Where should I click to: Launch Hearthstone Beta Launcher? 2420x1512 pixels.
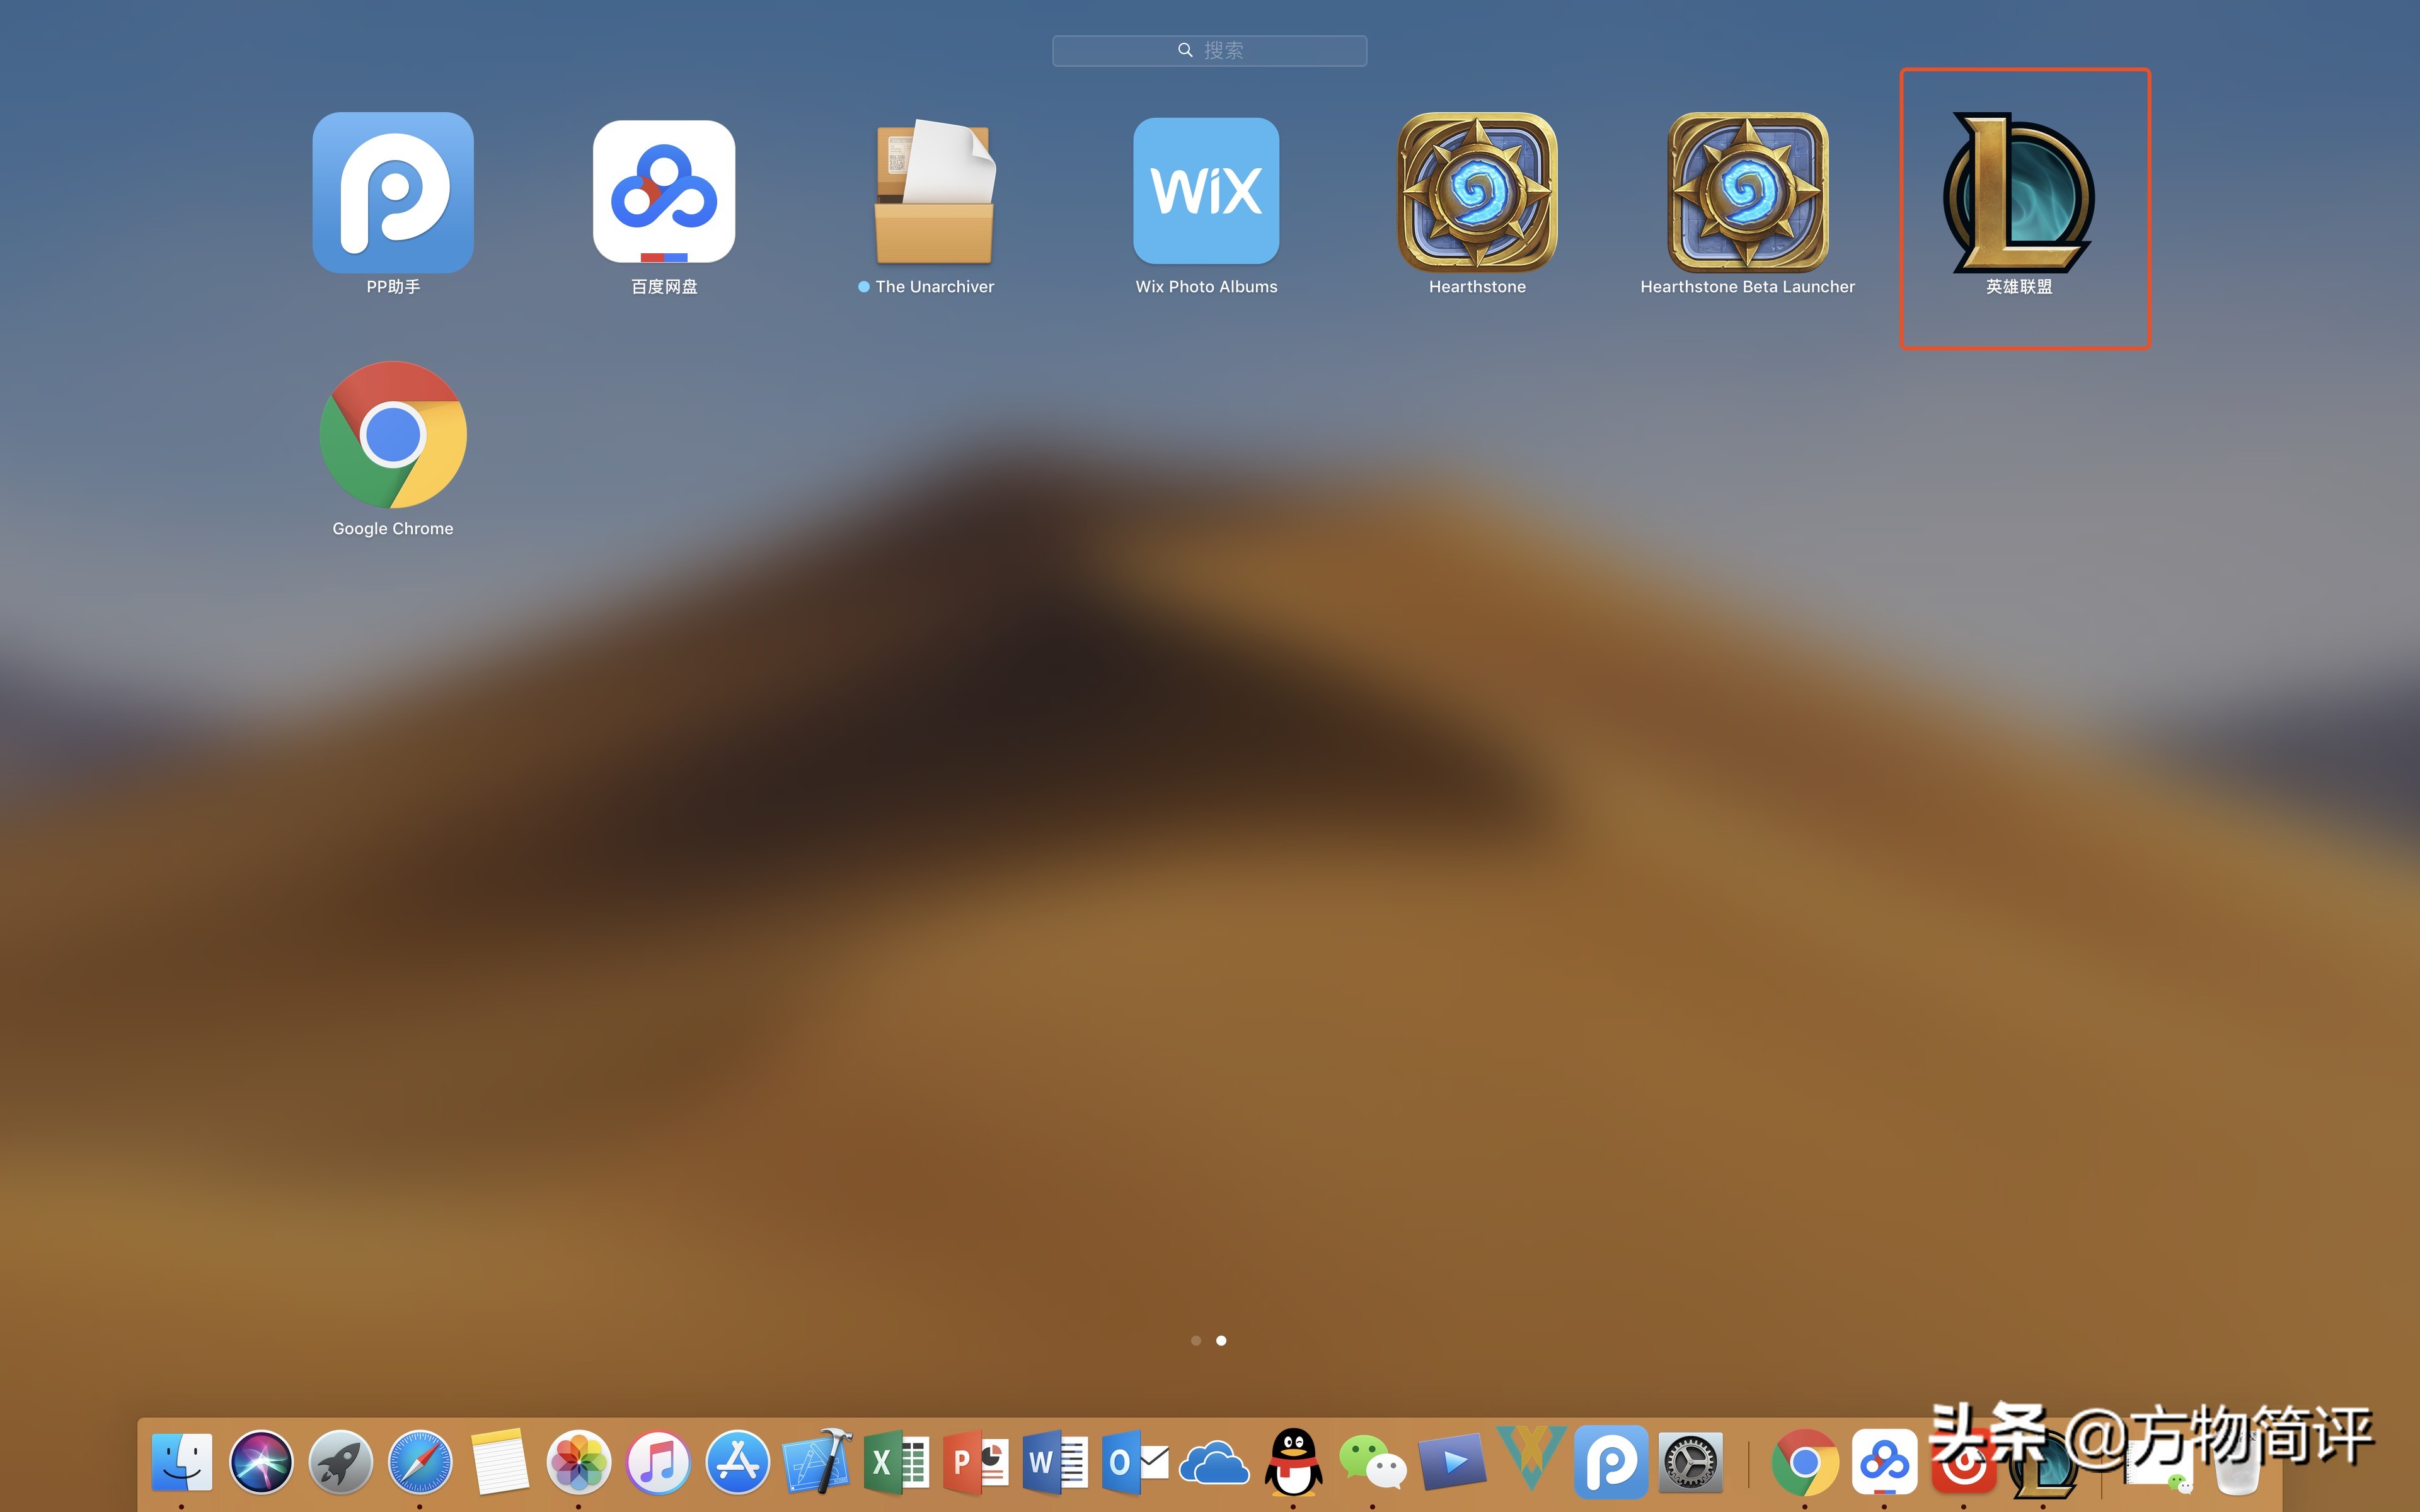[x=1747, y=193]
